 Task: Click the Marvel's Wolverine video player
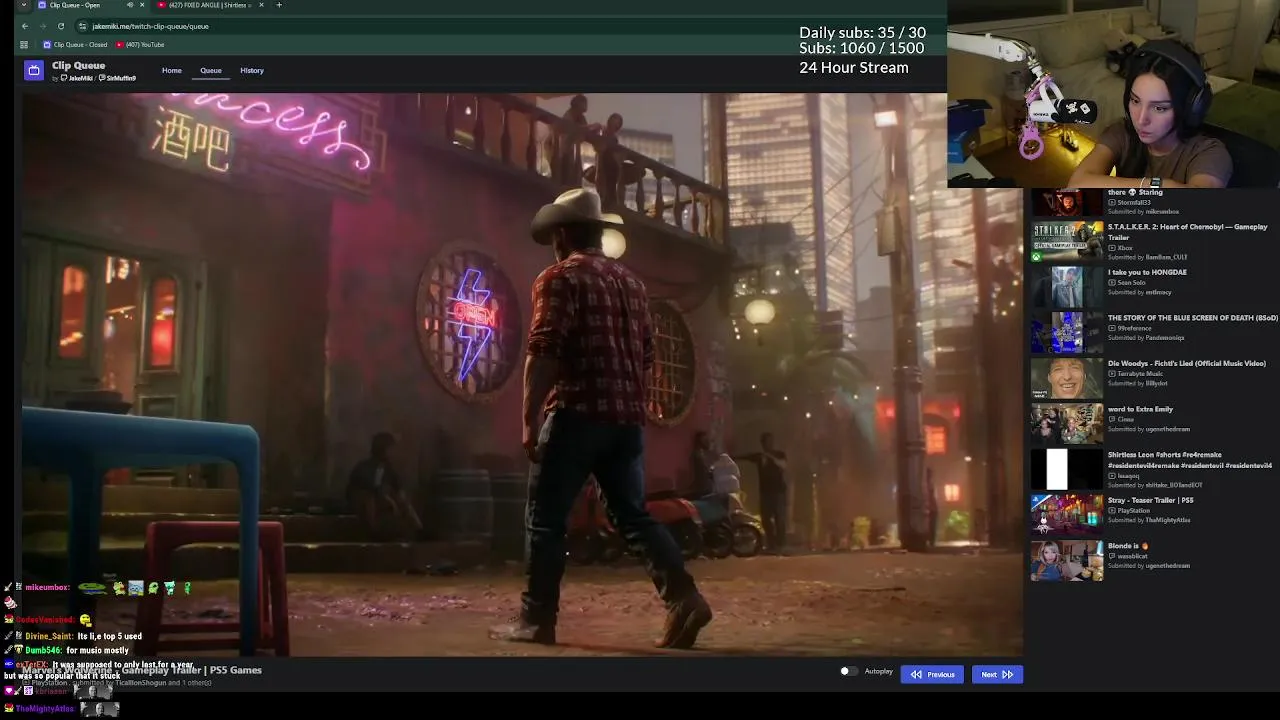522,375
